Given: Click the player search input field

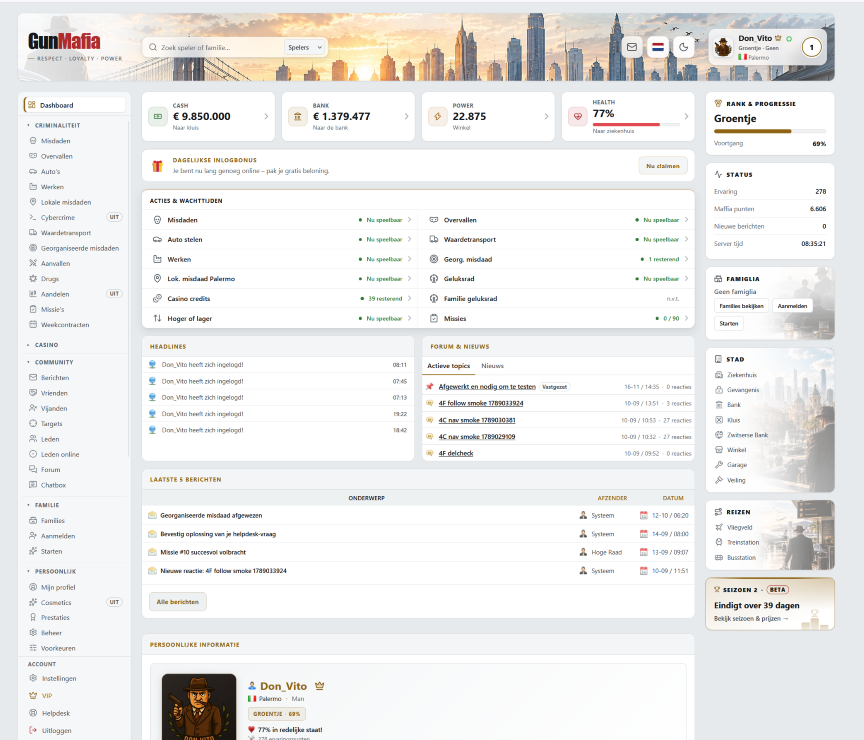Looking at the screenshot, I should 215,47.
